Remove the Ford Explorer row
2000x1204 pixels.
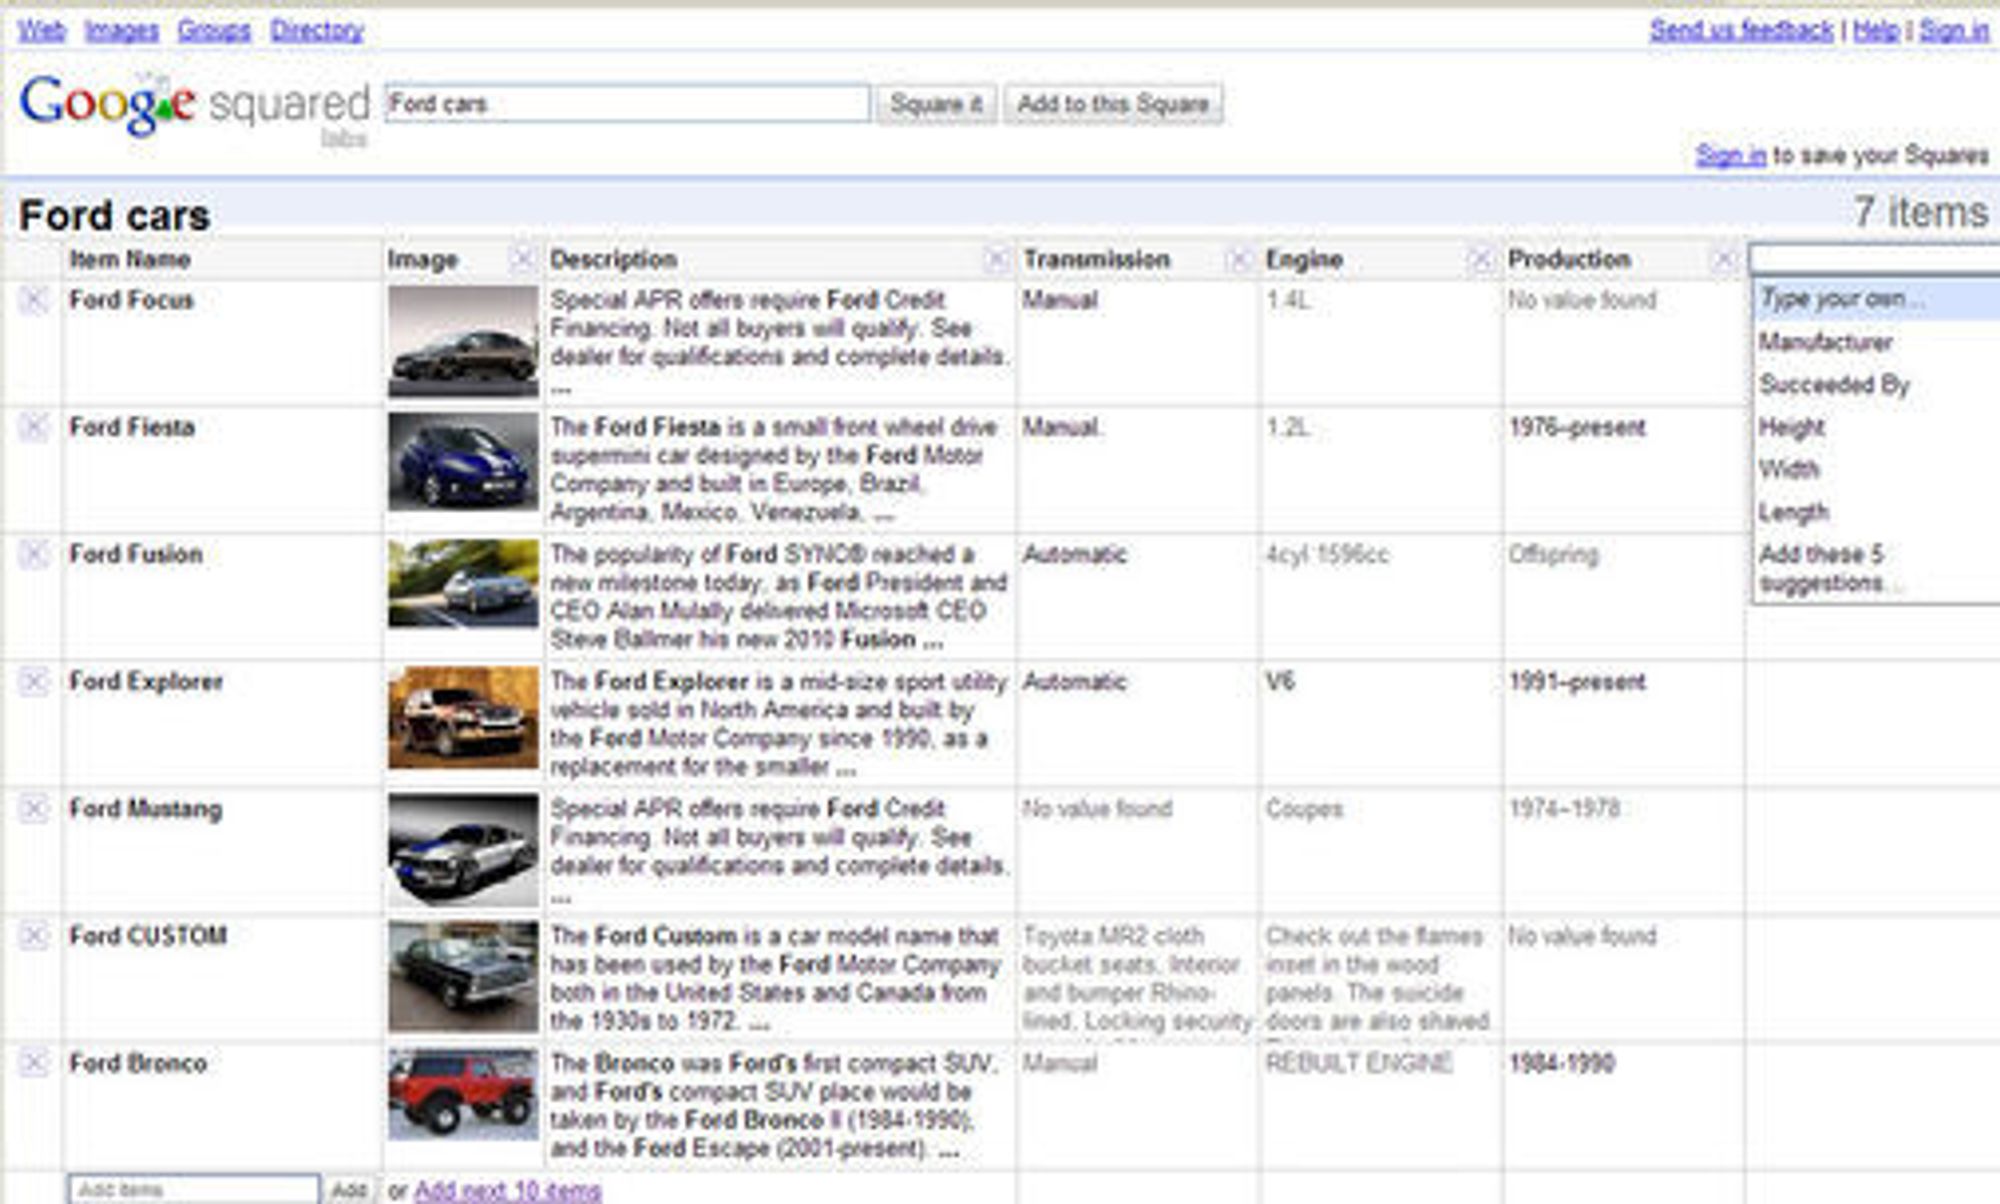(x=33, y=682)
